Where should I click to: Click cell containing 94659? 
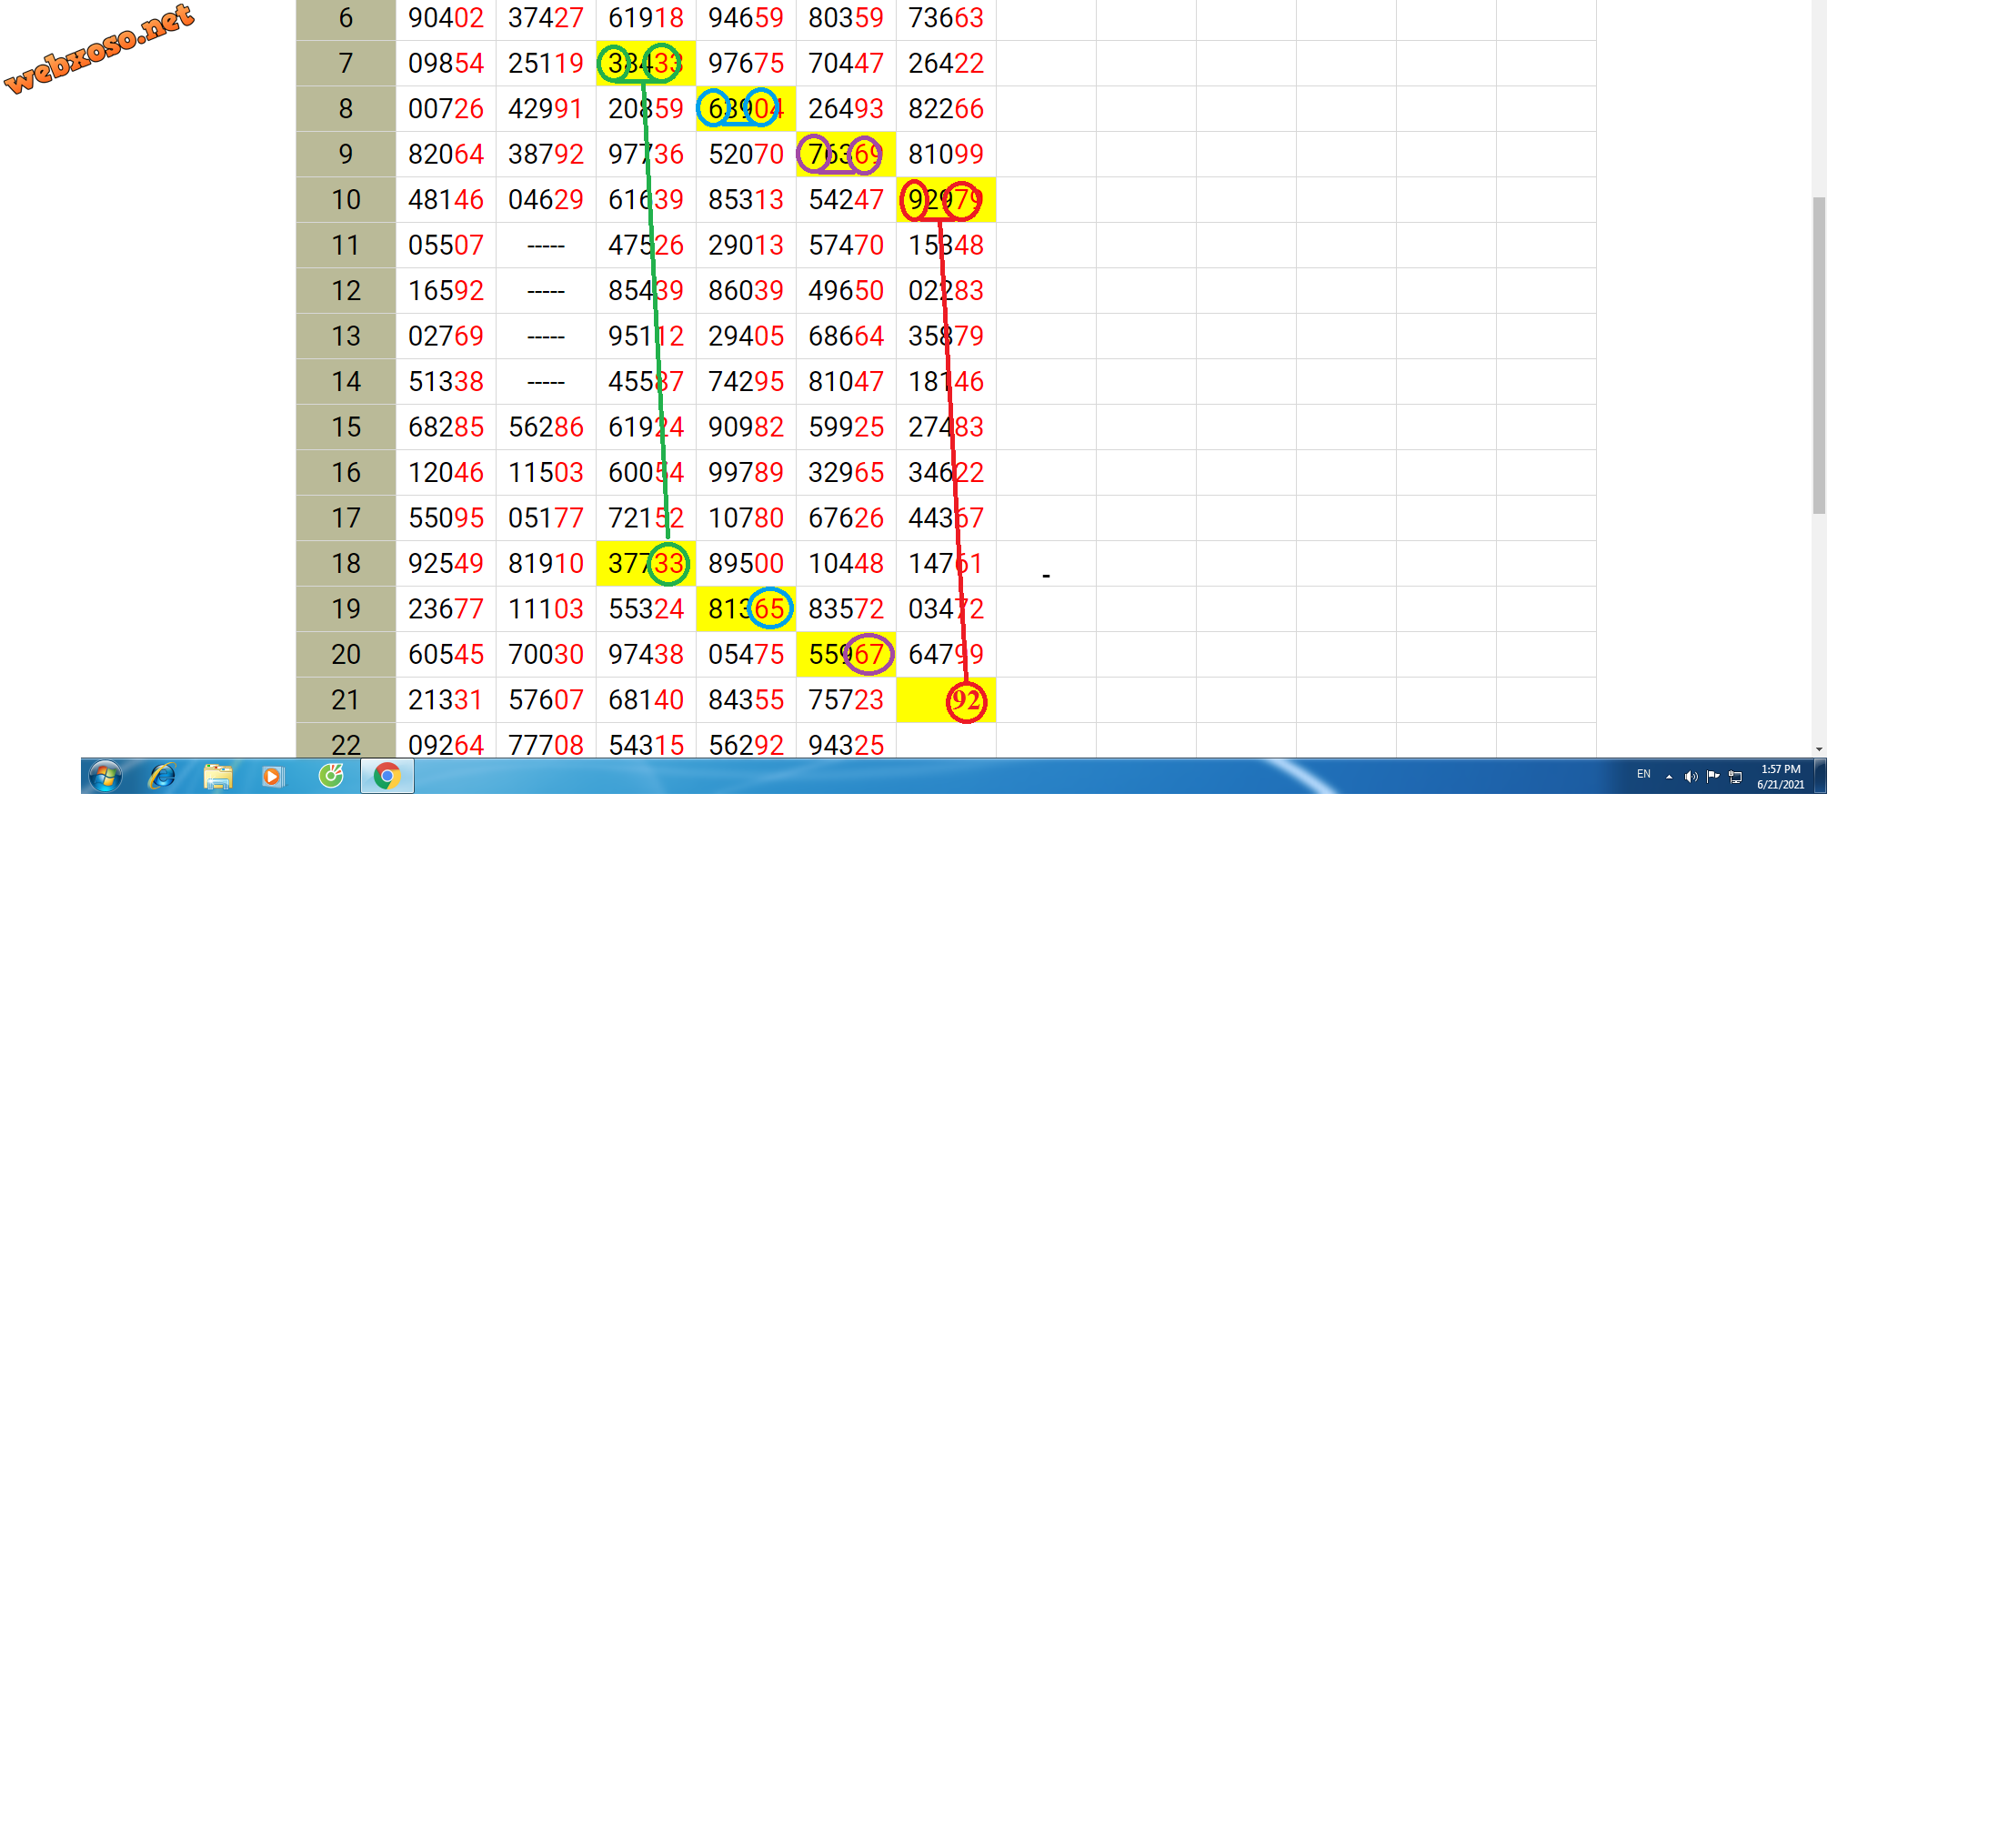click(x=746, y=18)
